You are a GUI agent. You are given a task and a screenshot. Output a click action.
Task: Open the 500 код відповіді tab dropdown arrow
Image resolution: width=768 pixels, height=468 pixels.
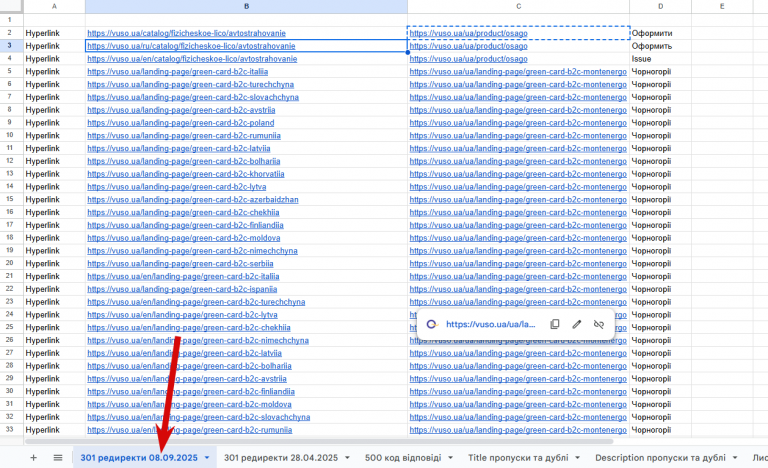[450, 458]
